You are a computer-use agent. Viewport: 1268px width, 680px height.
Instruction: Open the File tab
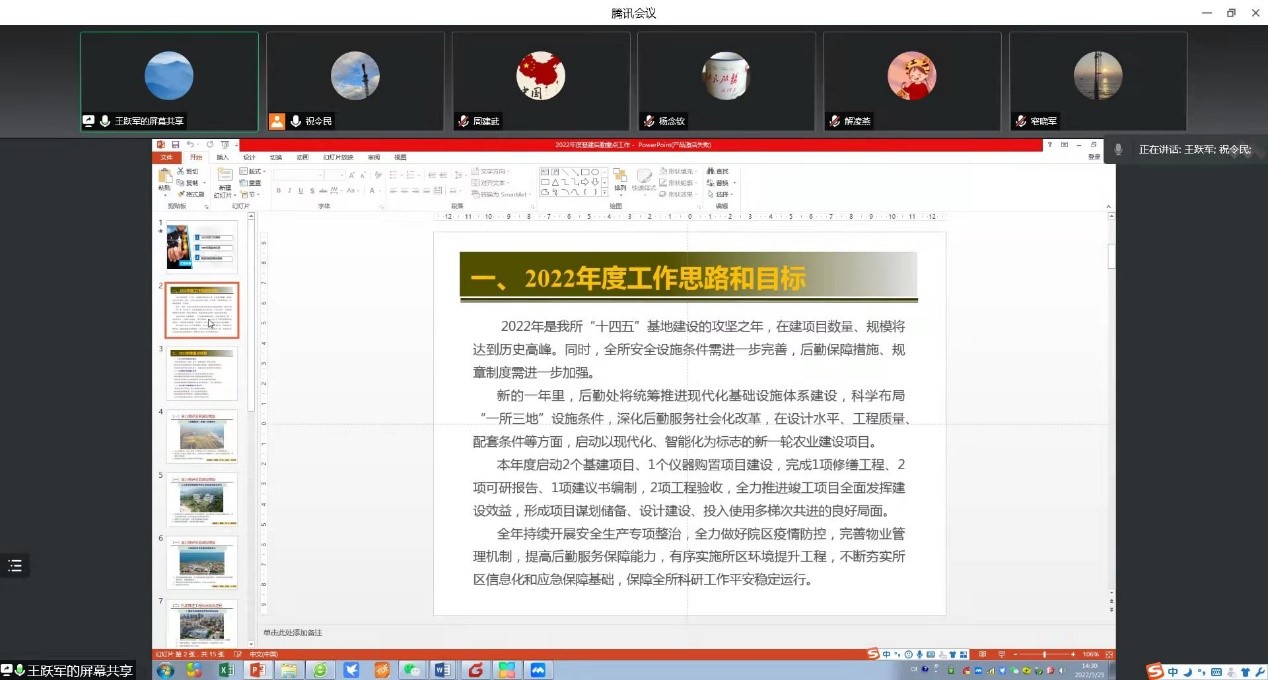[x=166, y=157]
